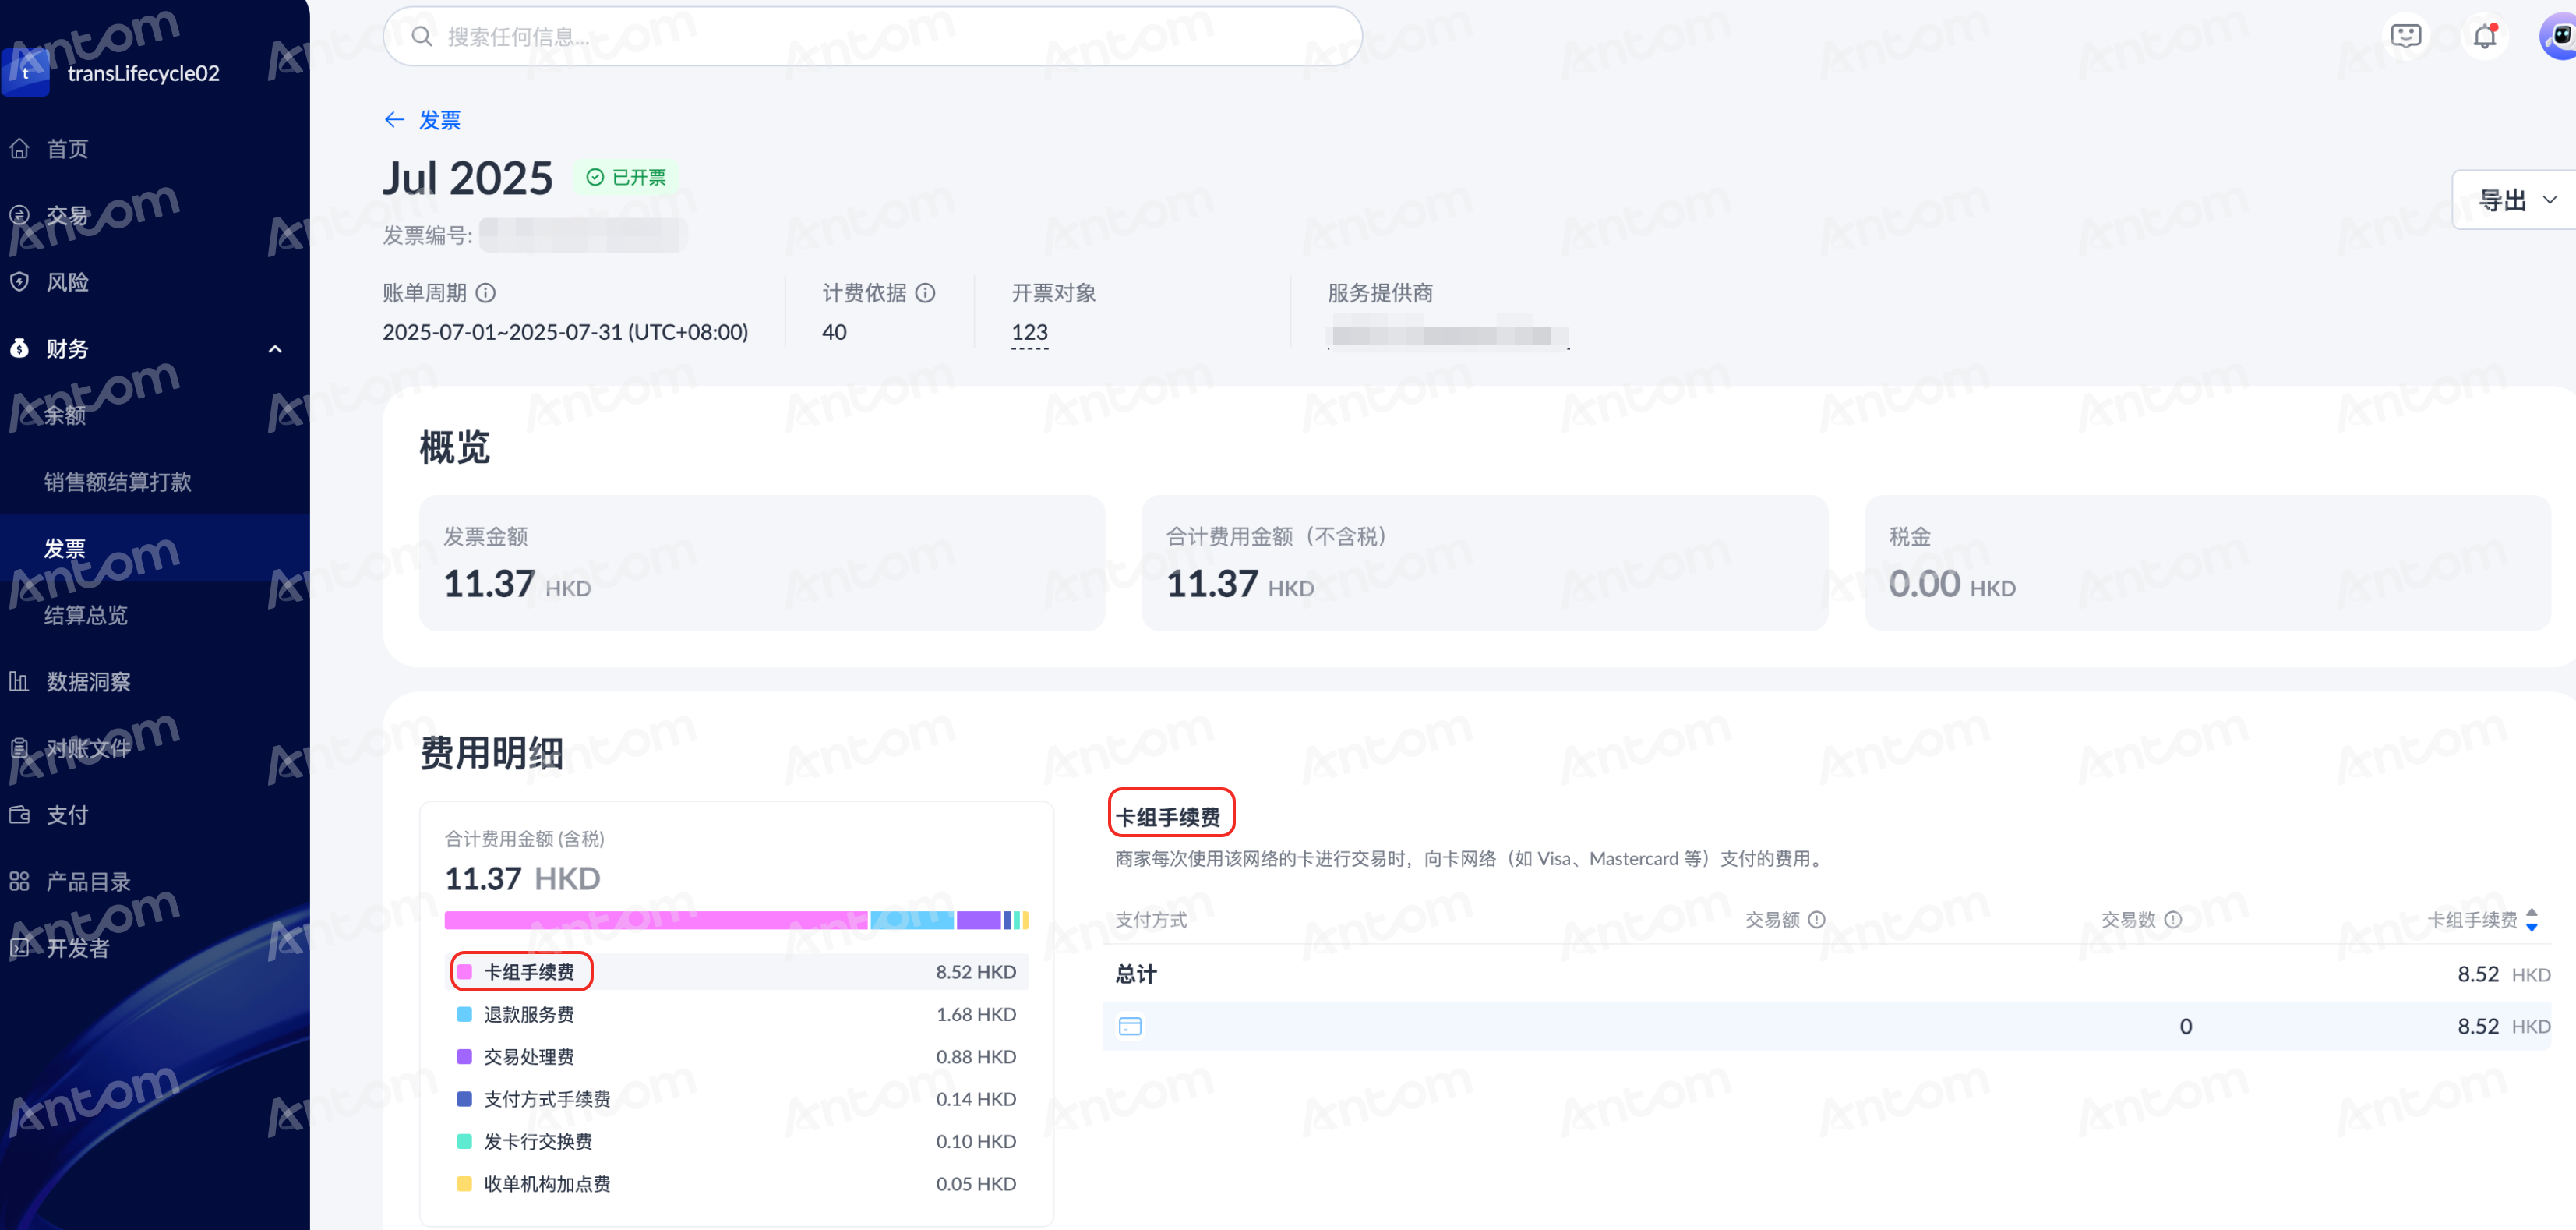Click the 开发者 code icon
Viewport: 2576px width, 1230px height.
coord(19,948)
